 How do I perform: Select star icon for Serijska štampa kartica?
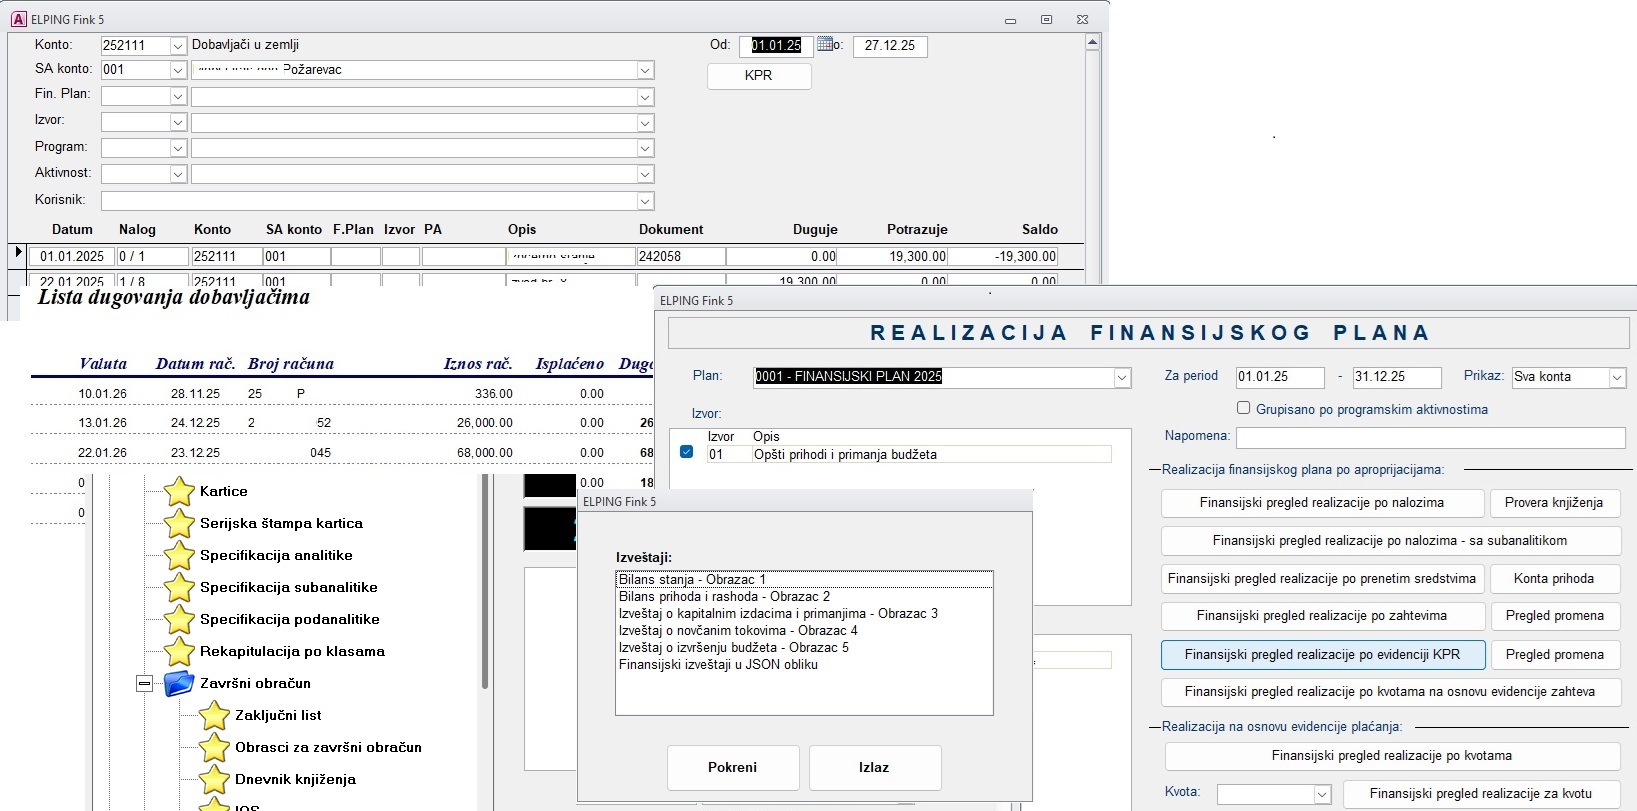pyautogui.click(x=179, y=523)
